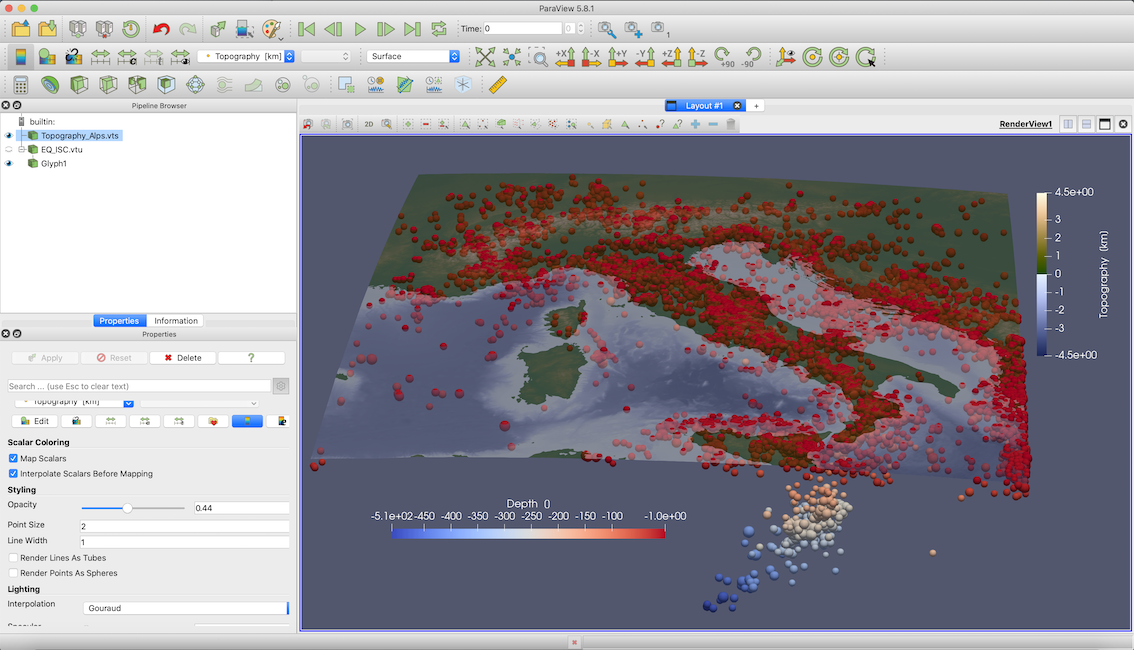
Task: Split the RenderView1 horizontally
Action: pos(1068,124)
